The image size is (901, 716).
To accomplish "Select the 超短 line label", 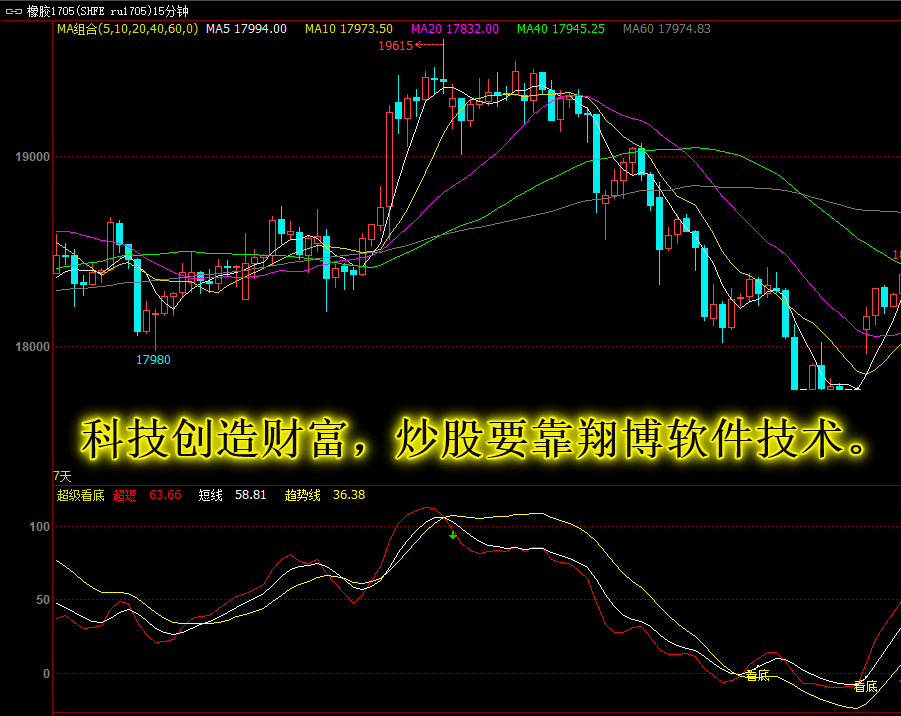I will click(x=124, y=495).
